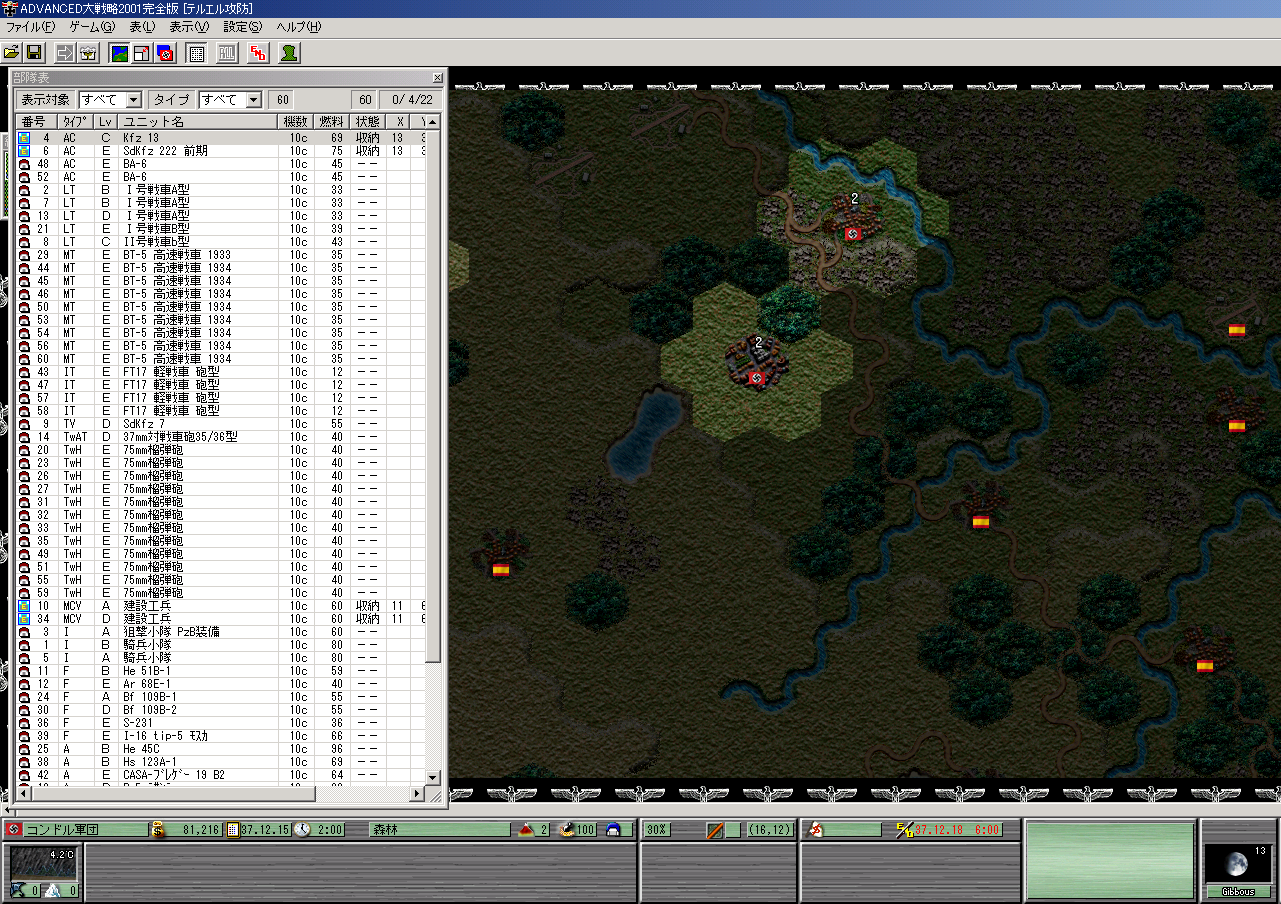1281x904 pixels.
Task: Click the white window toolbar icon with red corner
Action: 142,52
